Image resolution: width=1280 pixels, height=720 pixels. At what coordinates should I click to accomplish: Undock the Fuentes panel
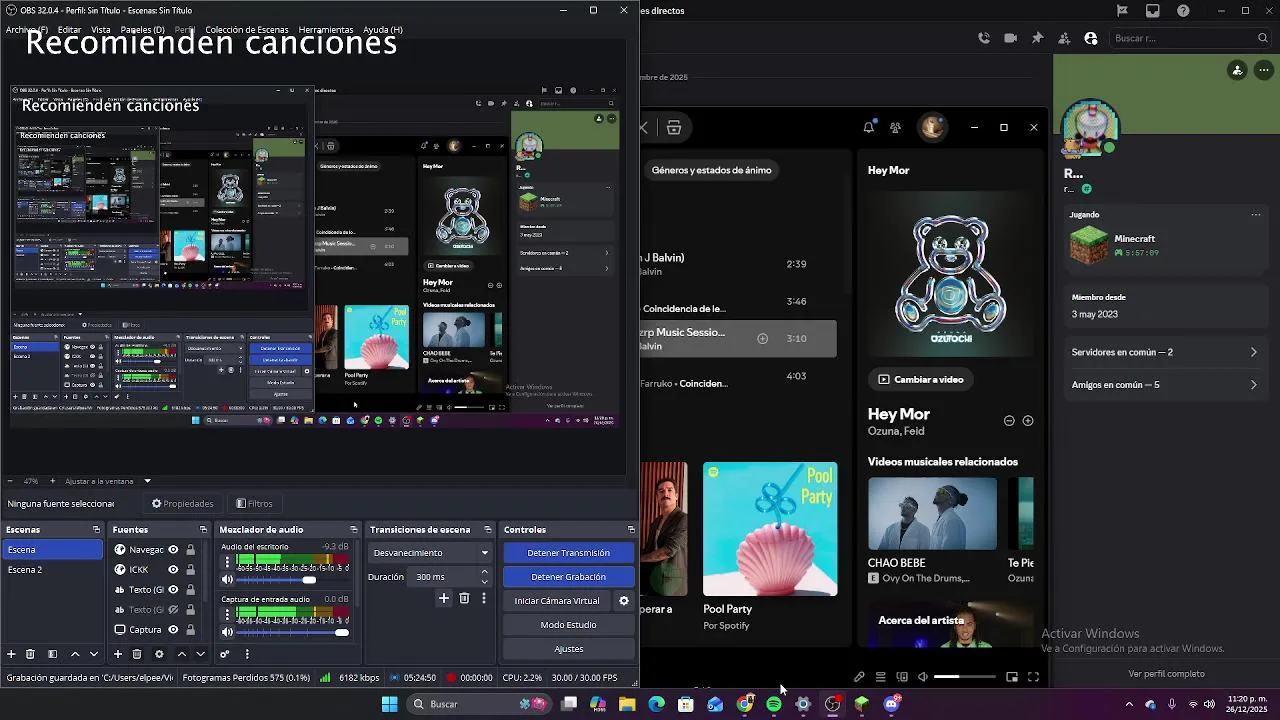click(203, 530)
